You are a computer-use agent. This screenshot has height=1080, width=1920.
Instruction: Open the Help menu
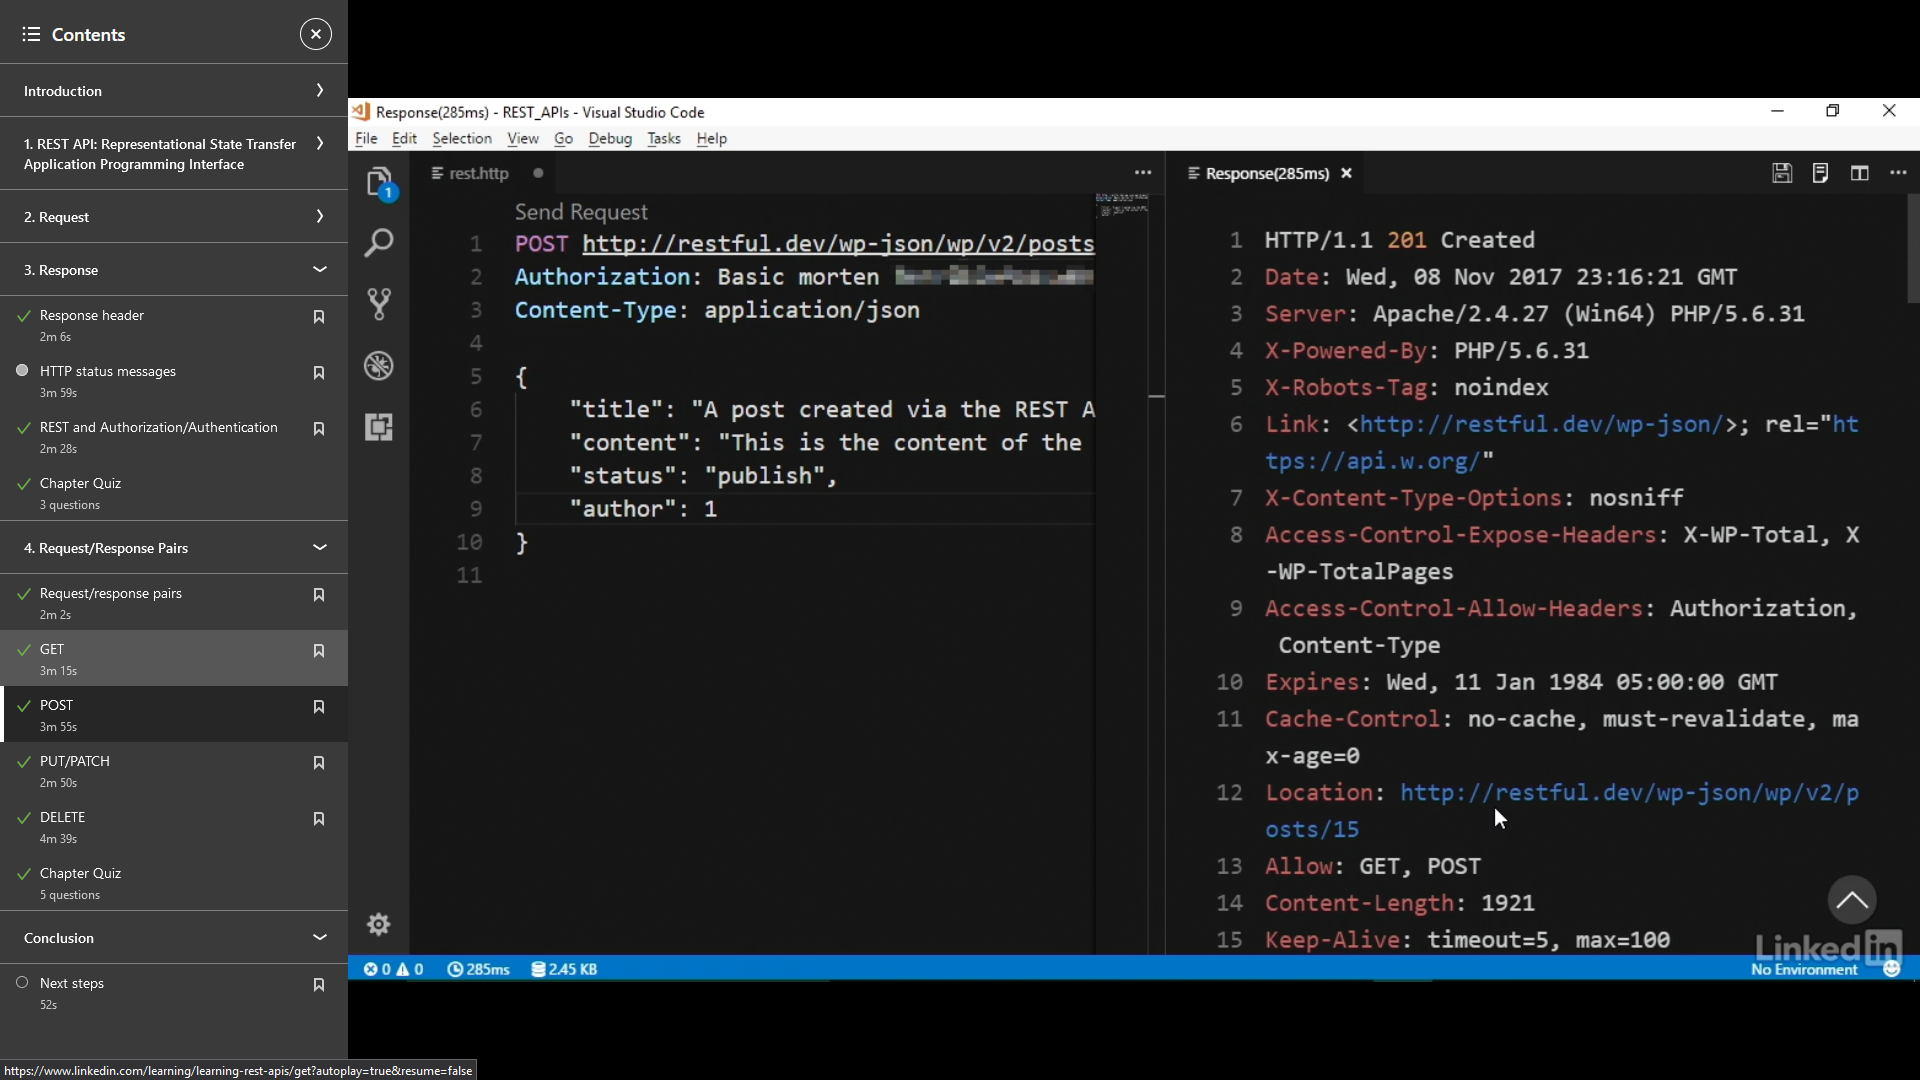pyautogui.click(x=712, y=139)
